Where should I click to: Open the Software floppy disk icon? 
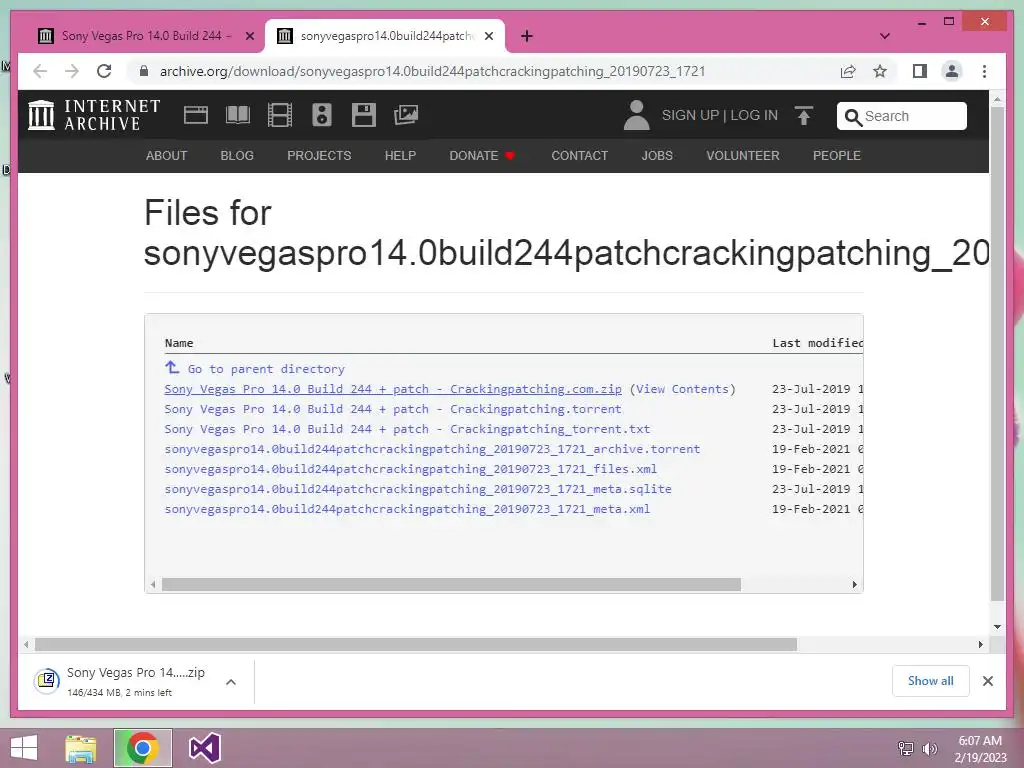[364, 115]
